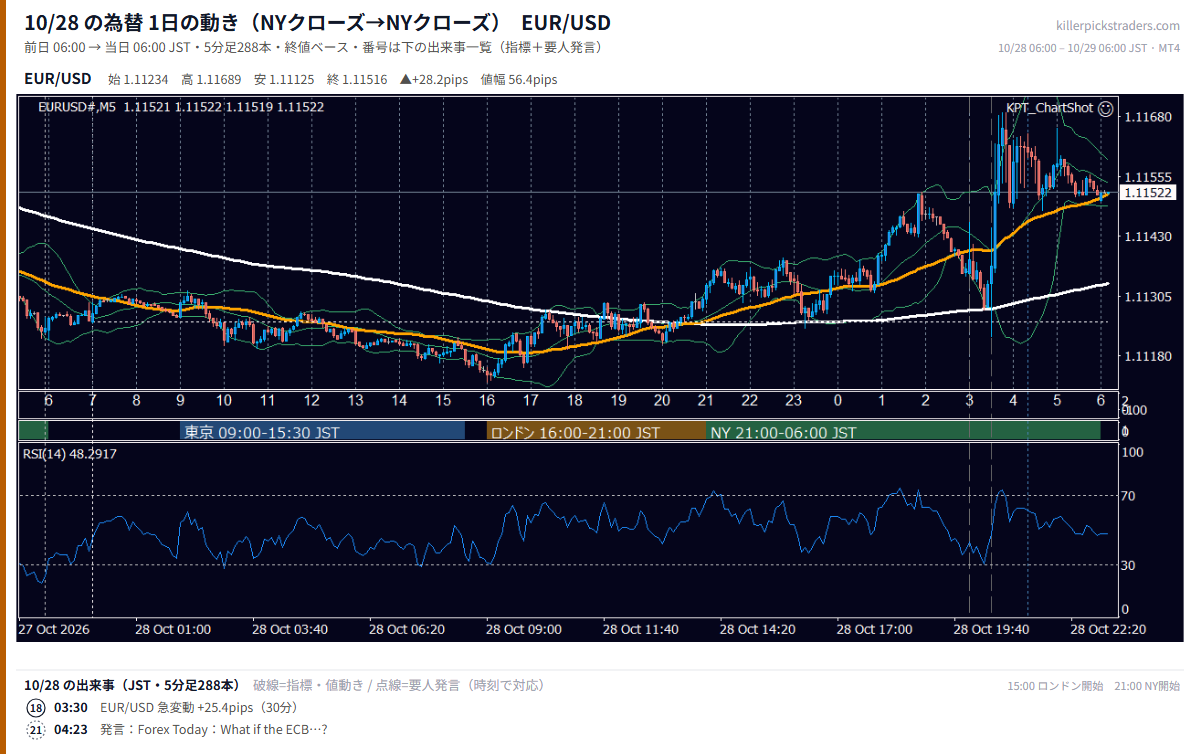Open the killerpickstraders.com link
The height and width of the screenshot is (754, 1200).
pos(1118,26)
